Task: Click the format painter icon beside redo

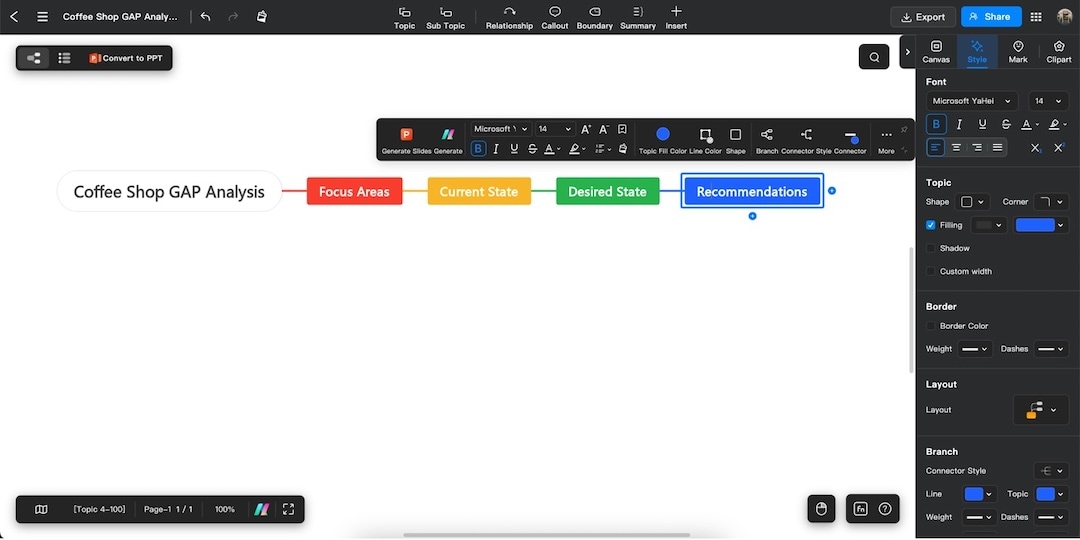Action: (262, 17)
